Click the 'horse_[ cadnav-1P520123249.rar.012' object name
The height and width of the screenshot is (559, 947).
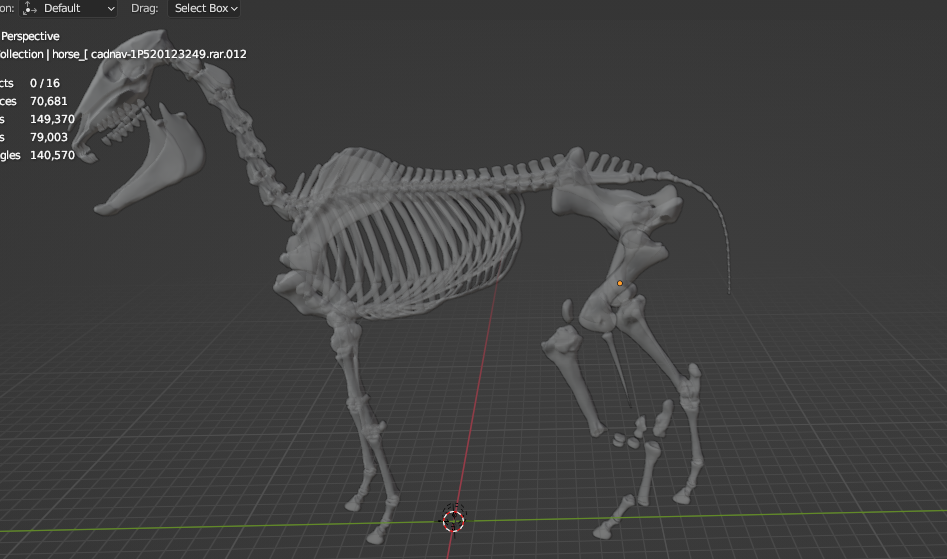tap(149, 54)
